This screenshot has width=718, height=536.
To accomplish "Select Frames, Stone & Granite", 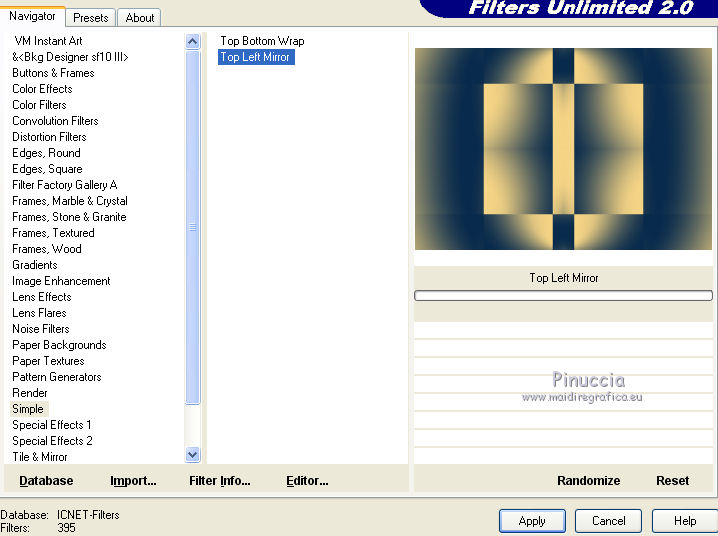I will click(x=69, y=217).
